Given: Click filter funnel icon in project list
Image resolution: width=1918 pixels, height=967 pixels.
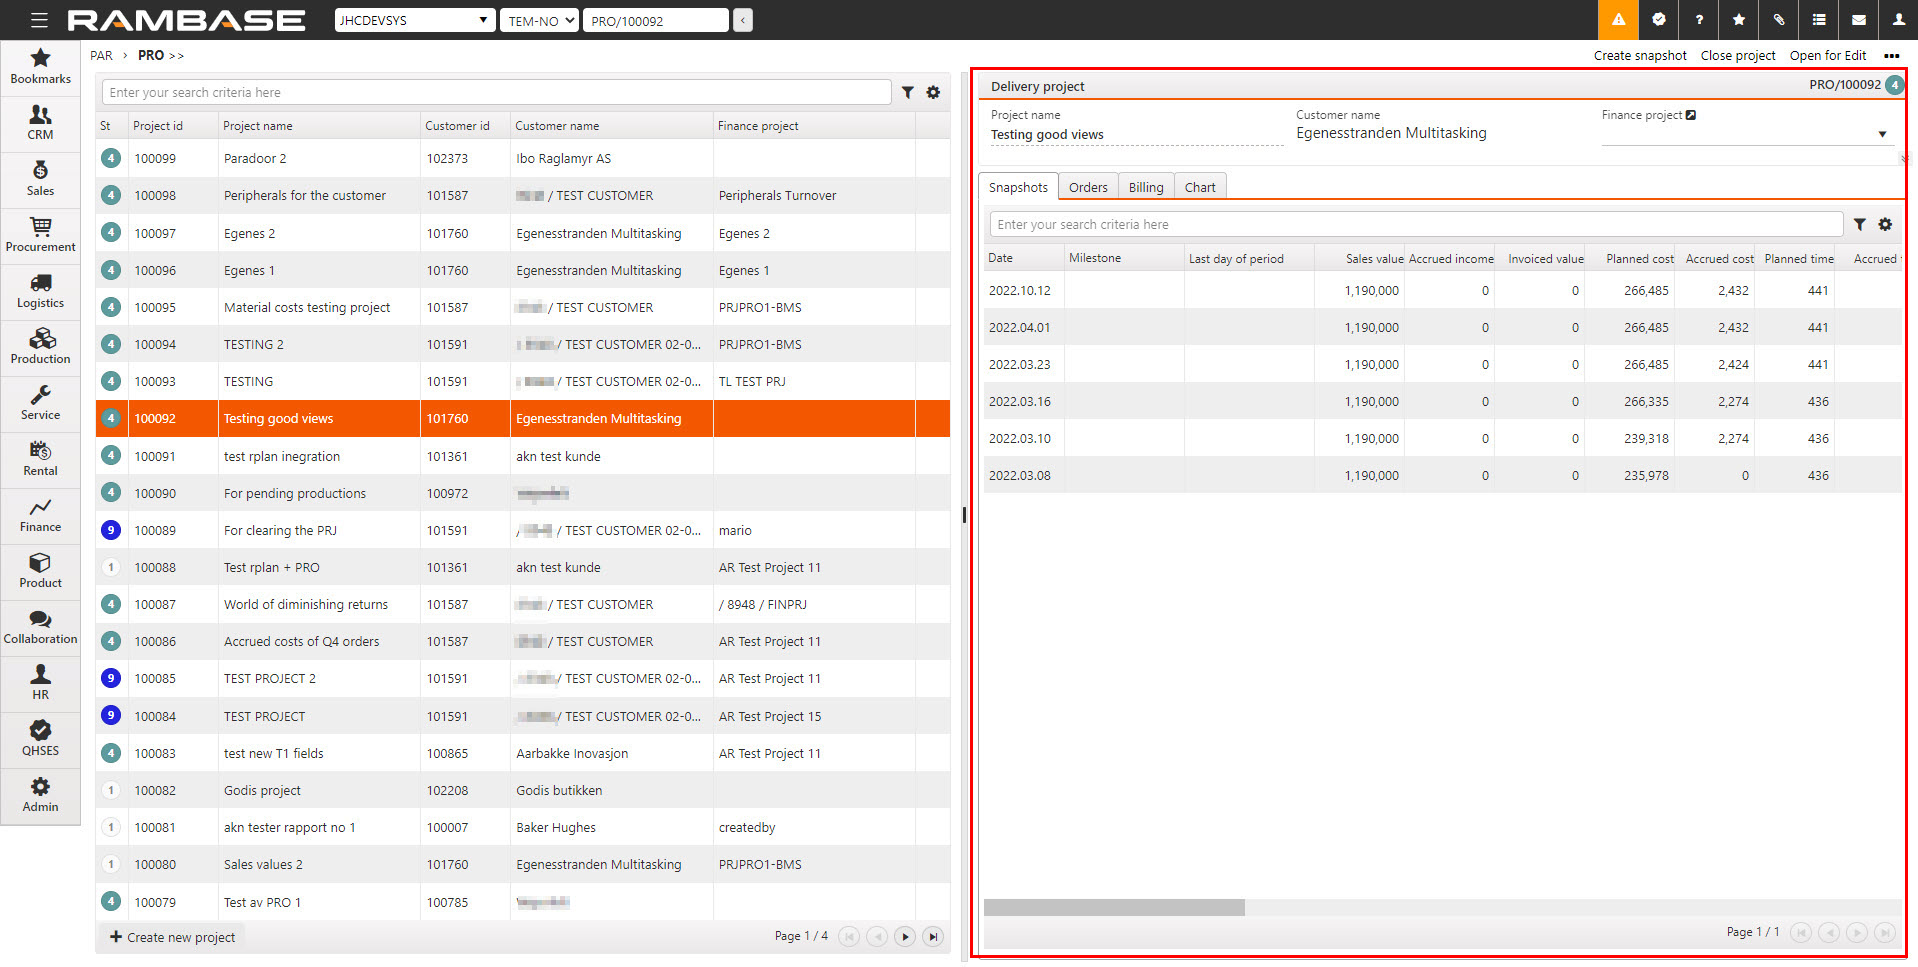Looking at the screenshot, I should point(907,92).
